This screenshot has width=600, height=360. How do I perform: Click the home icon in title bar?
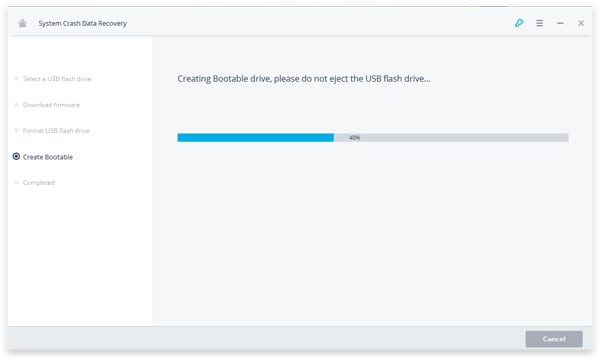(23, 23)
